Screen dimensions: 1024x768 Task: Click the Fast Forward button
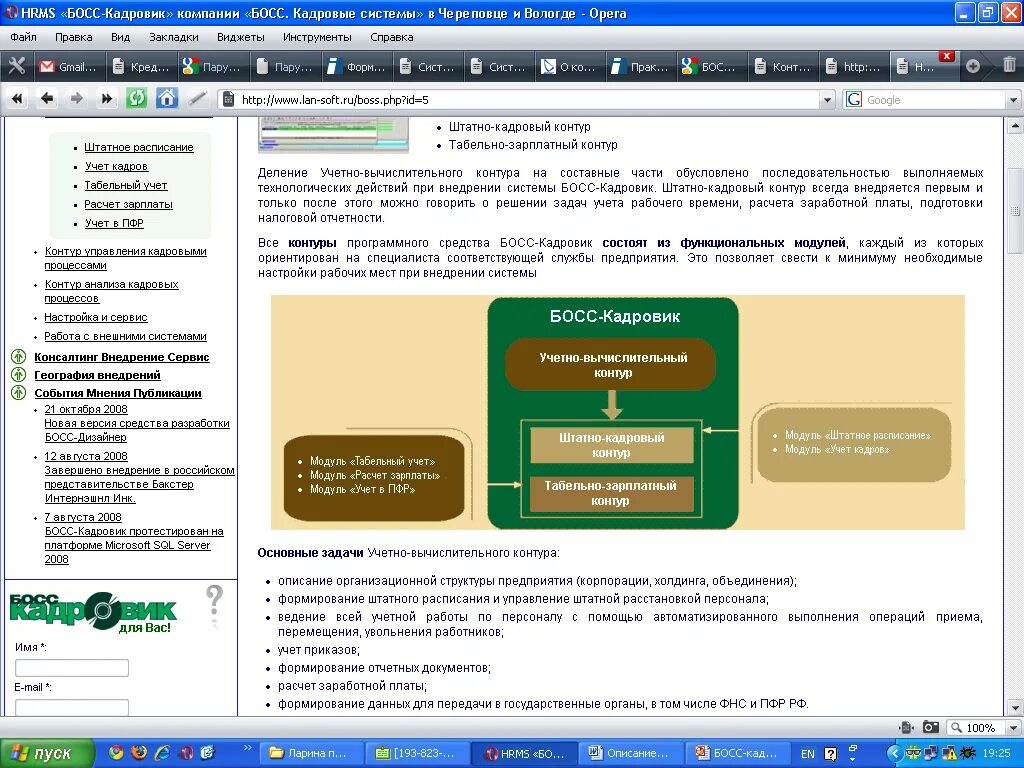click(106, 99)
